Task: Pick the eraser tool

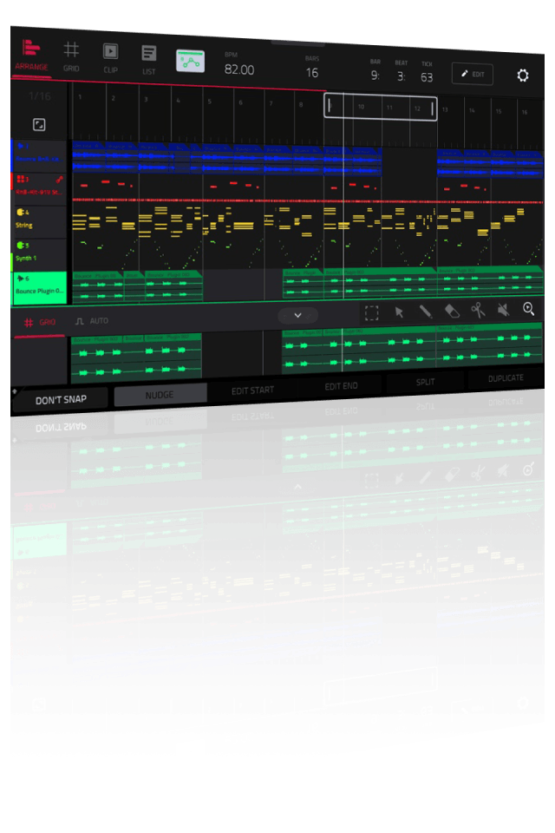Action: click(452, 310)
